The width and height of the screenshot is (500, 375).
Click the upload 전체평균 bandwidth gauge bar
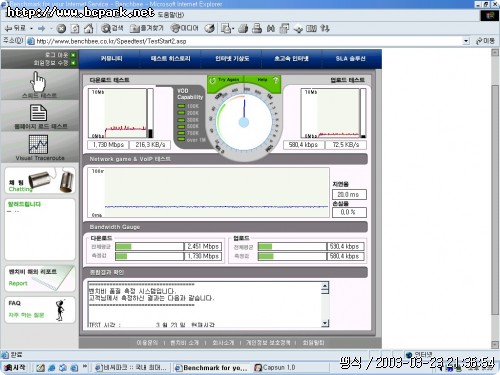(292, 247)
